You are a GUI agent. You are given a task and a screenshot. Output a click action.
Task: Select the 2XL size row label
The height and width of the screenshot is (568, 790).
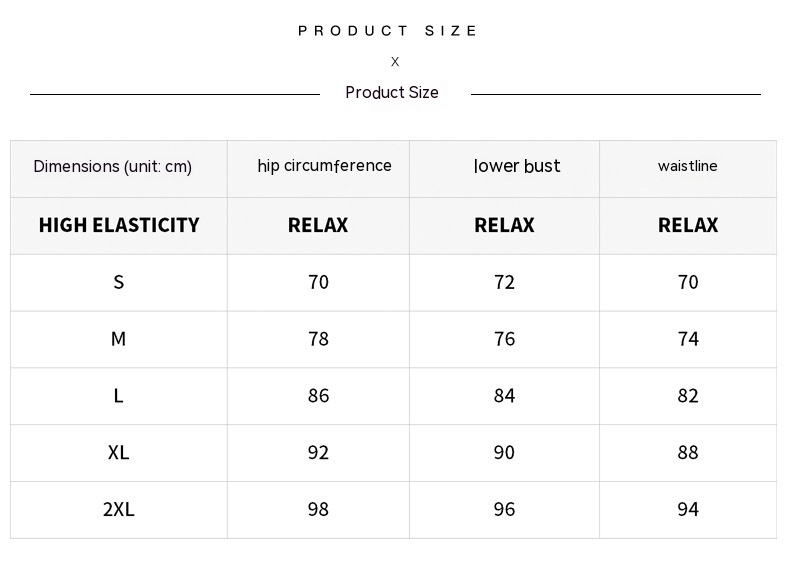pyautogui.click(x=118, y=510)
